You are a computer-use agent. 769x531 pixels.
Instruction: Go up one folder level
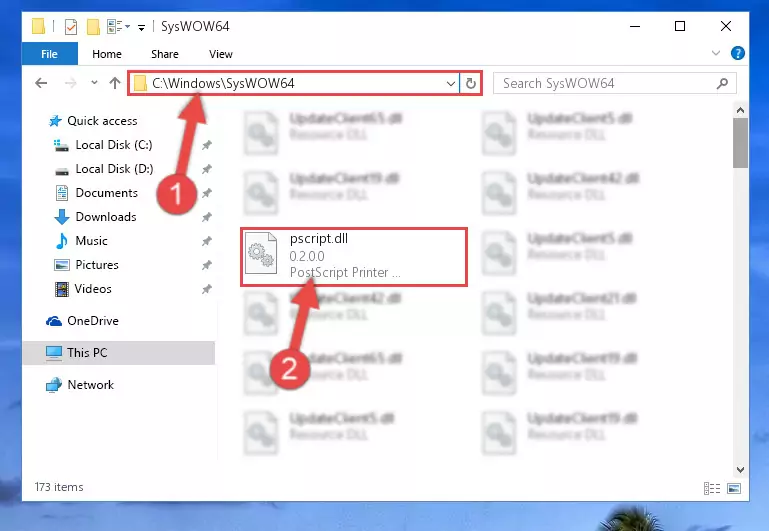115,83
